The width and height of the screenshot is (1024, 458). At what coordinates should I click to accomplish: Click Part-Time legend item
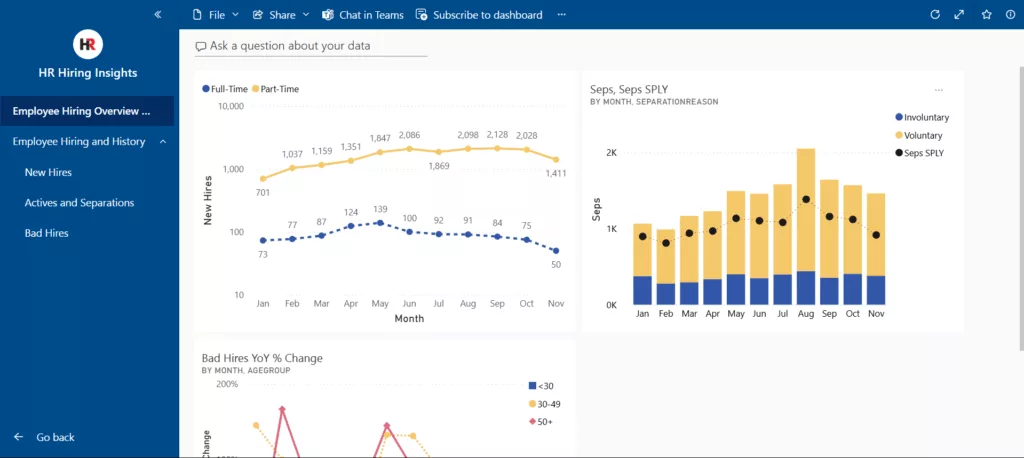coord(275,89)
